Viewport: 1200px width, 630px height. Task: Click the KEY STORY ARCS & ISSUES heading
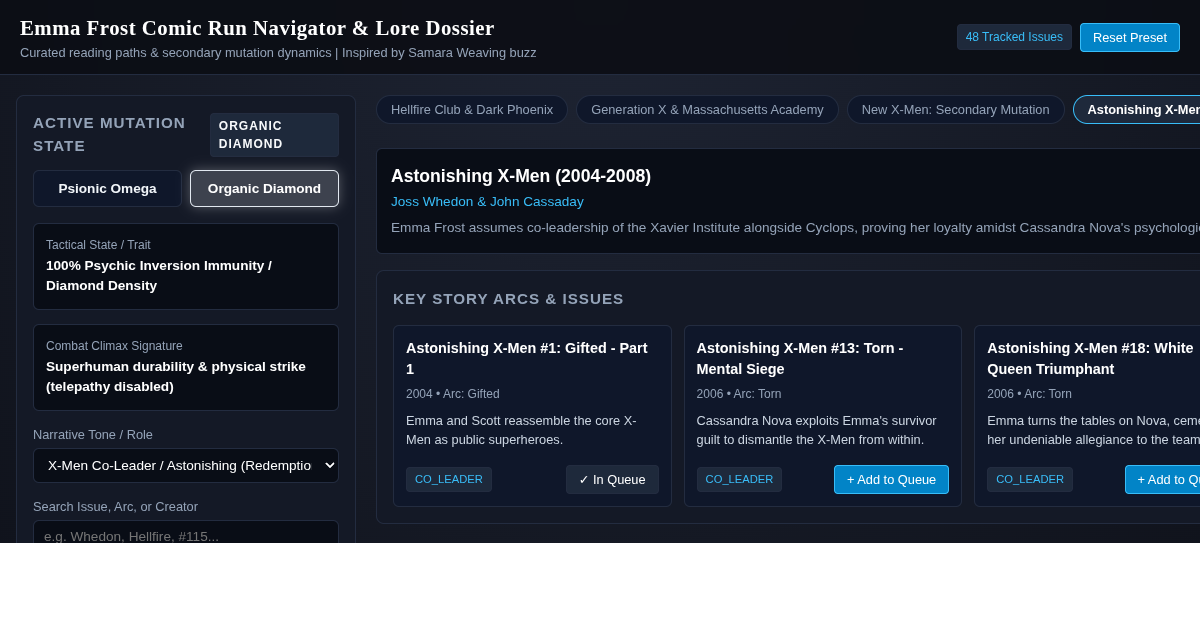(508, 298)
